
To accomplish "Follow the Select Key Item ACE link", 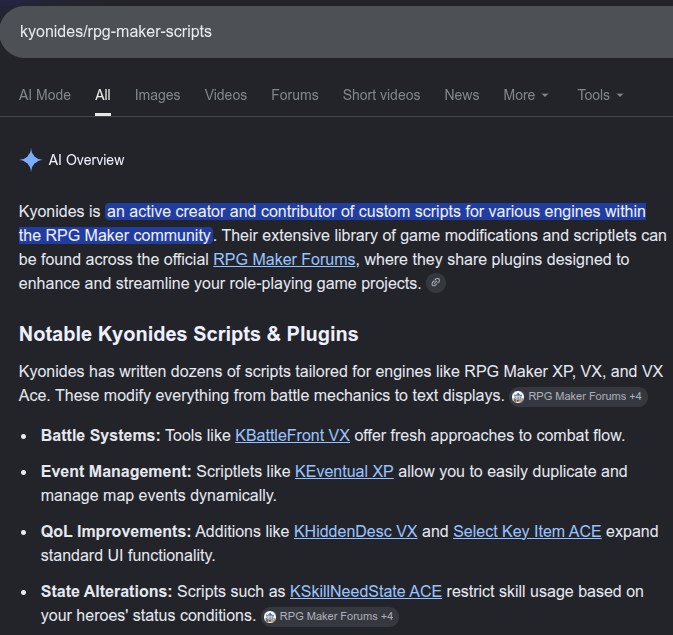I will 527,532.
